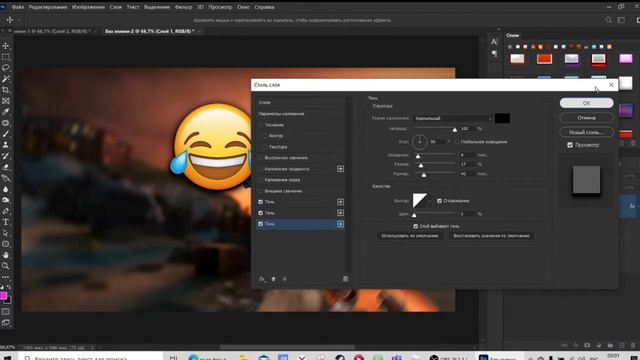Open the Файл menu

point(18,7)
